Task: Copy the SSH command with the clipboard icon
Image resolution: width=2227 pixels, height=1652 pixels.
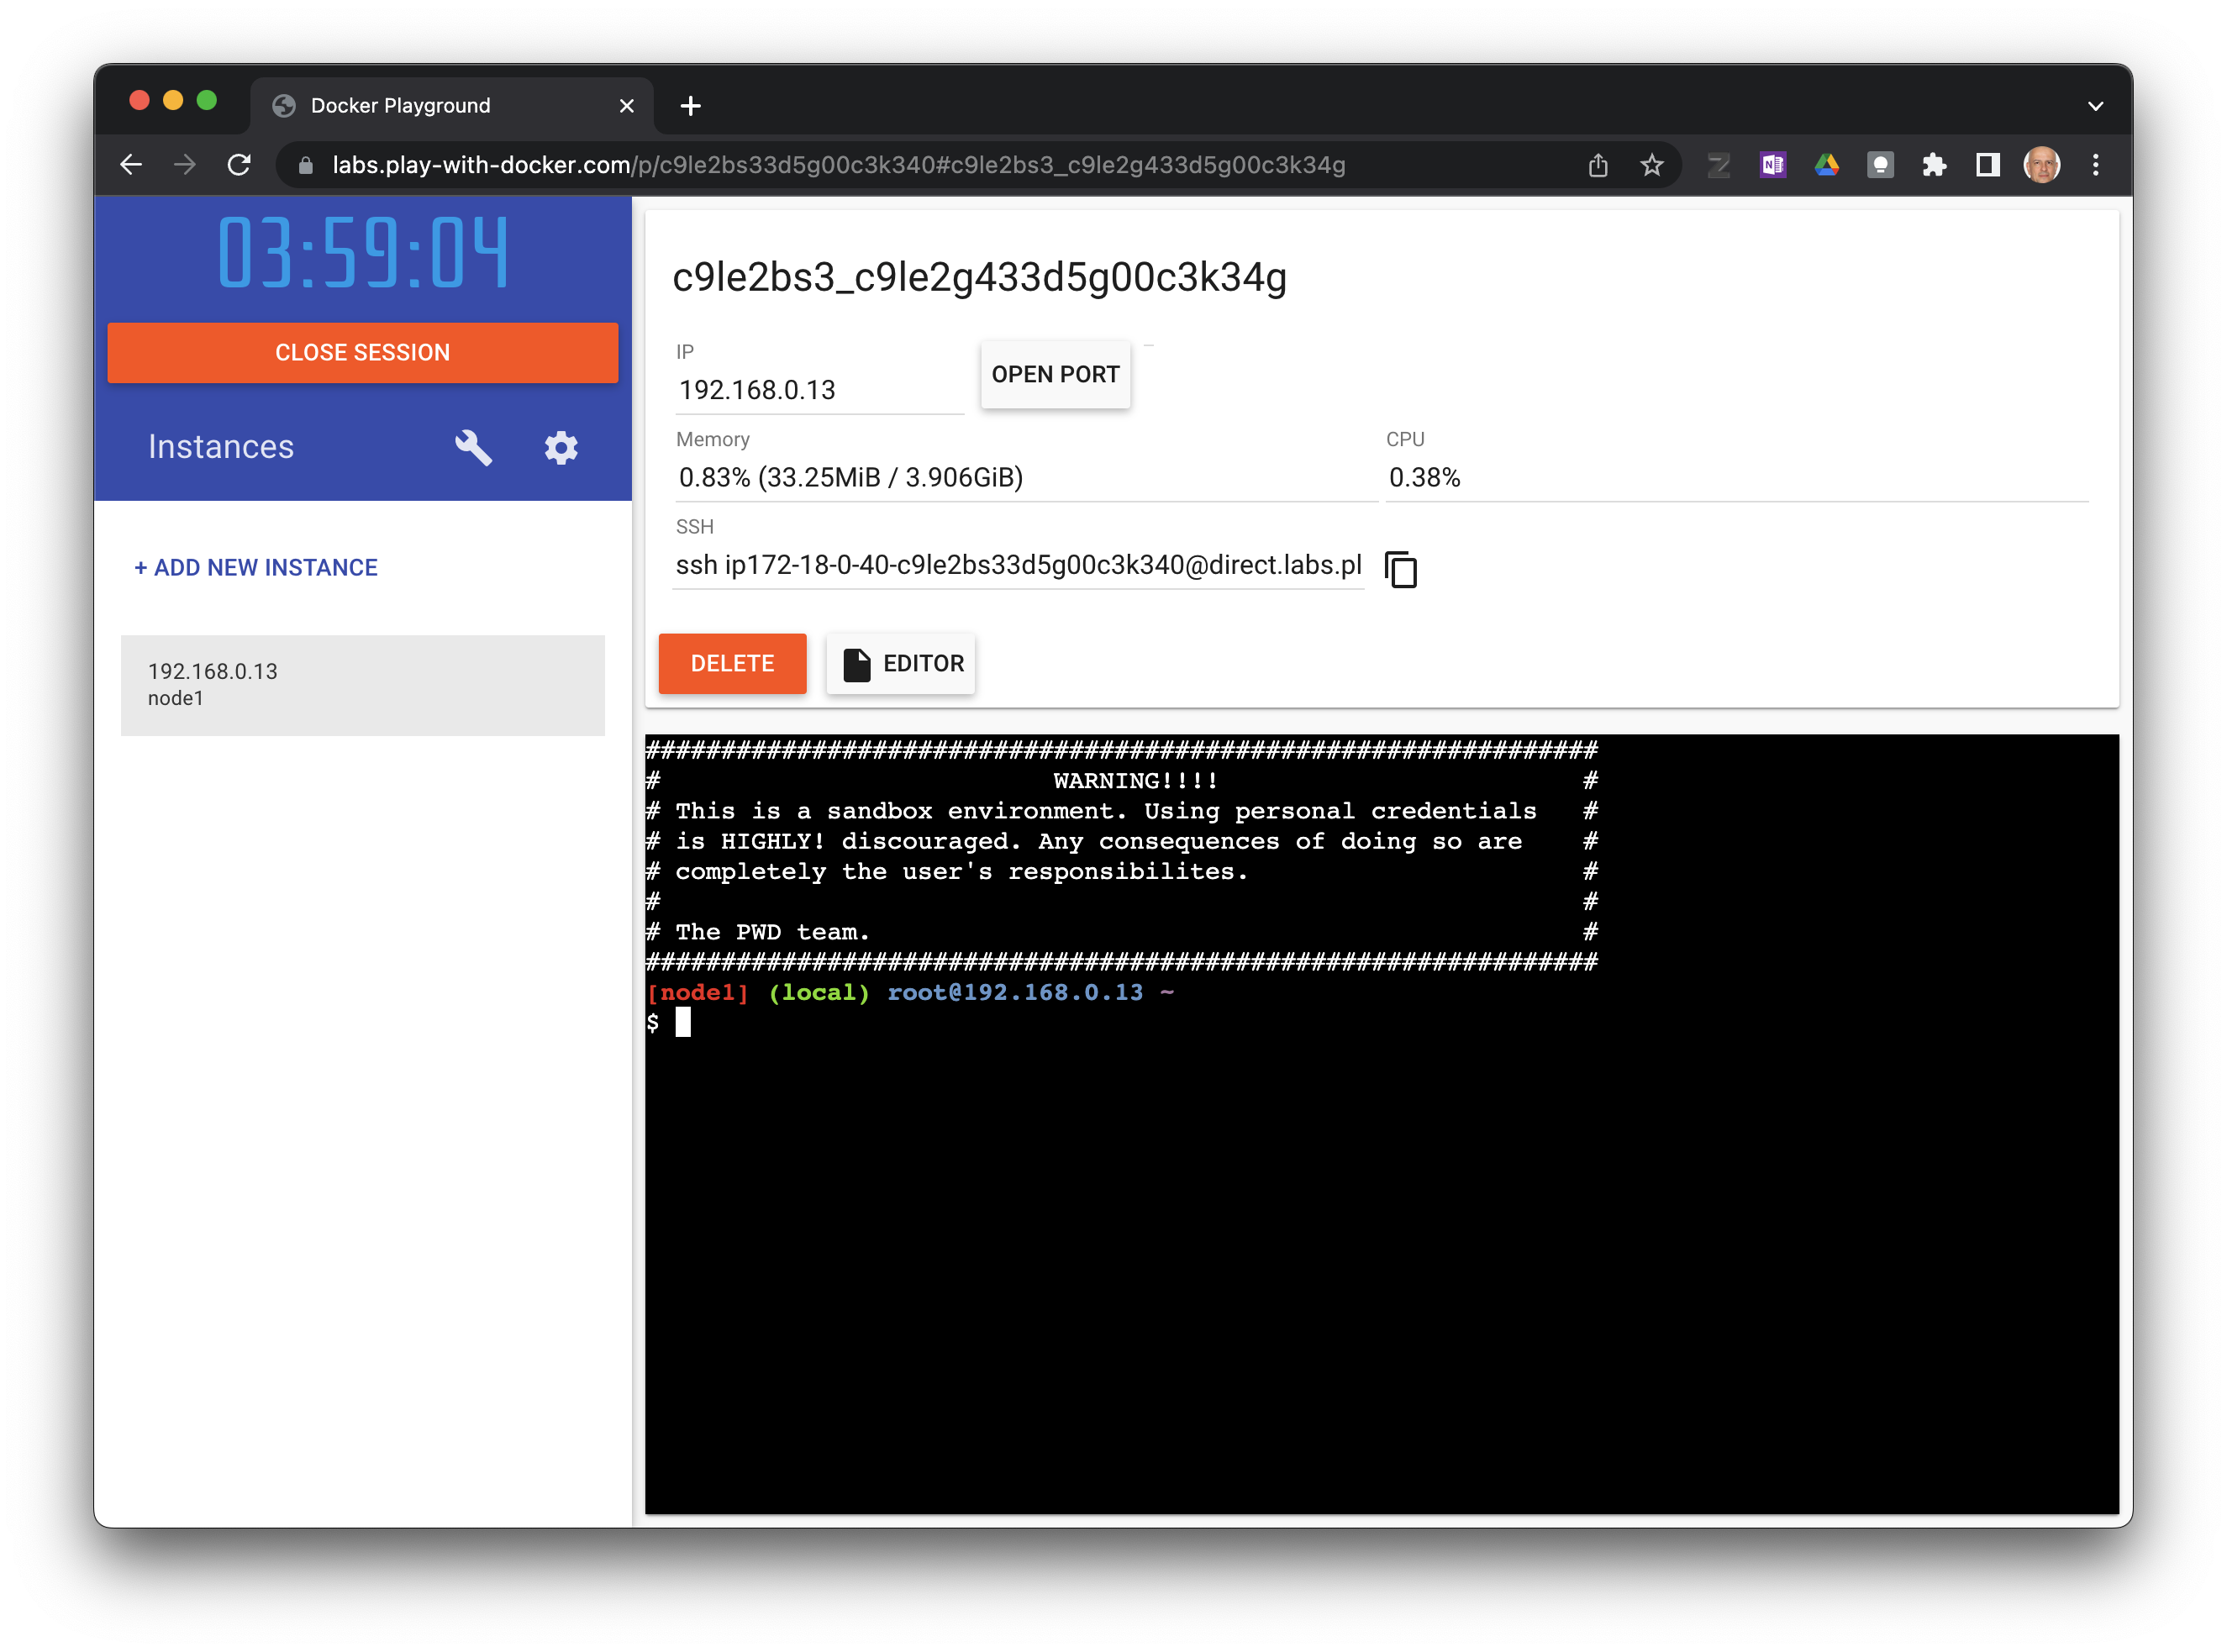Action: click(1400, 569)
